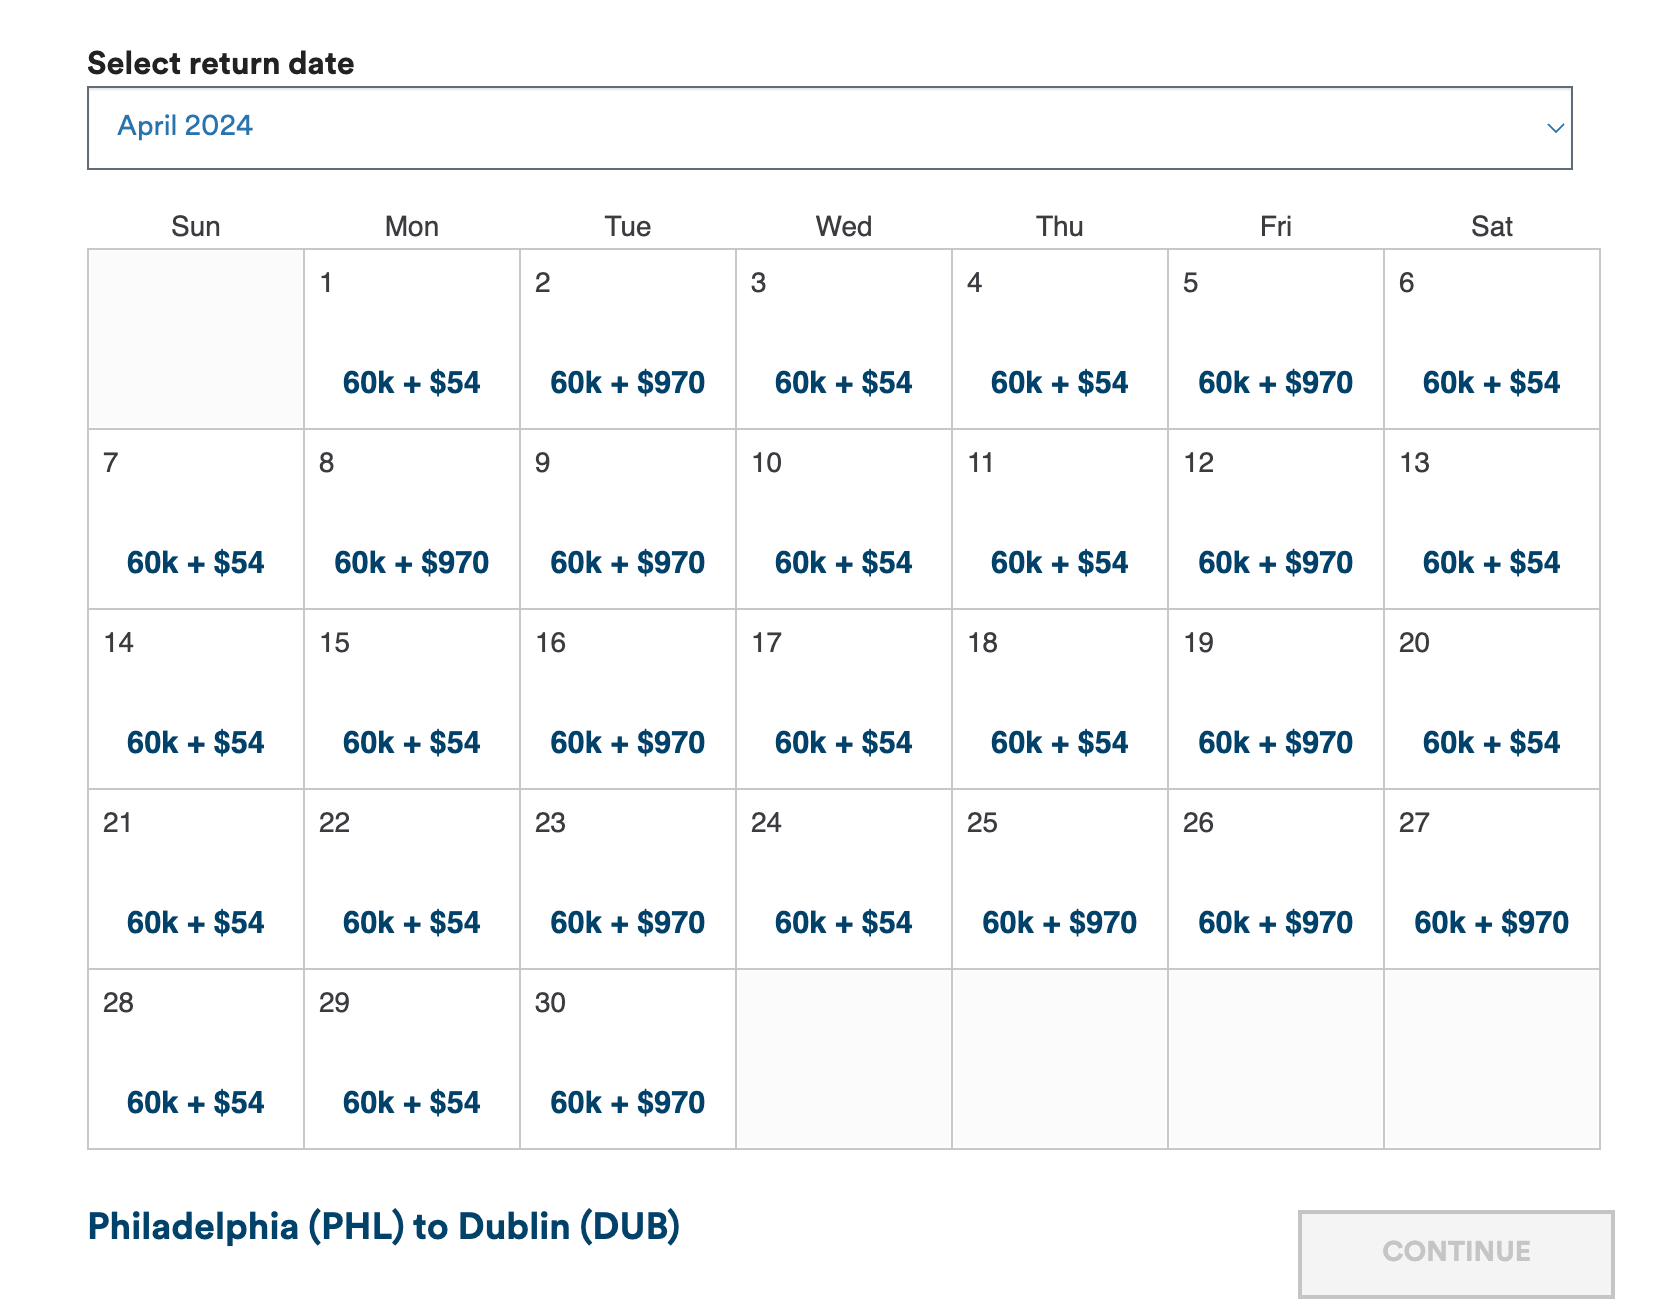Choose April 25 fare 60k + $970
The image size is (1658, 1316).
point(1059,922)
